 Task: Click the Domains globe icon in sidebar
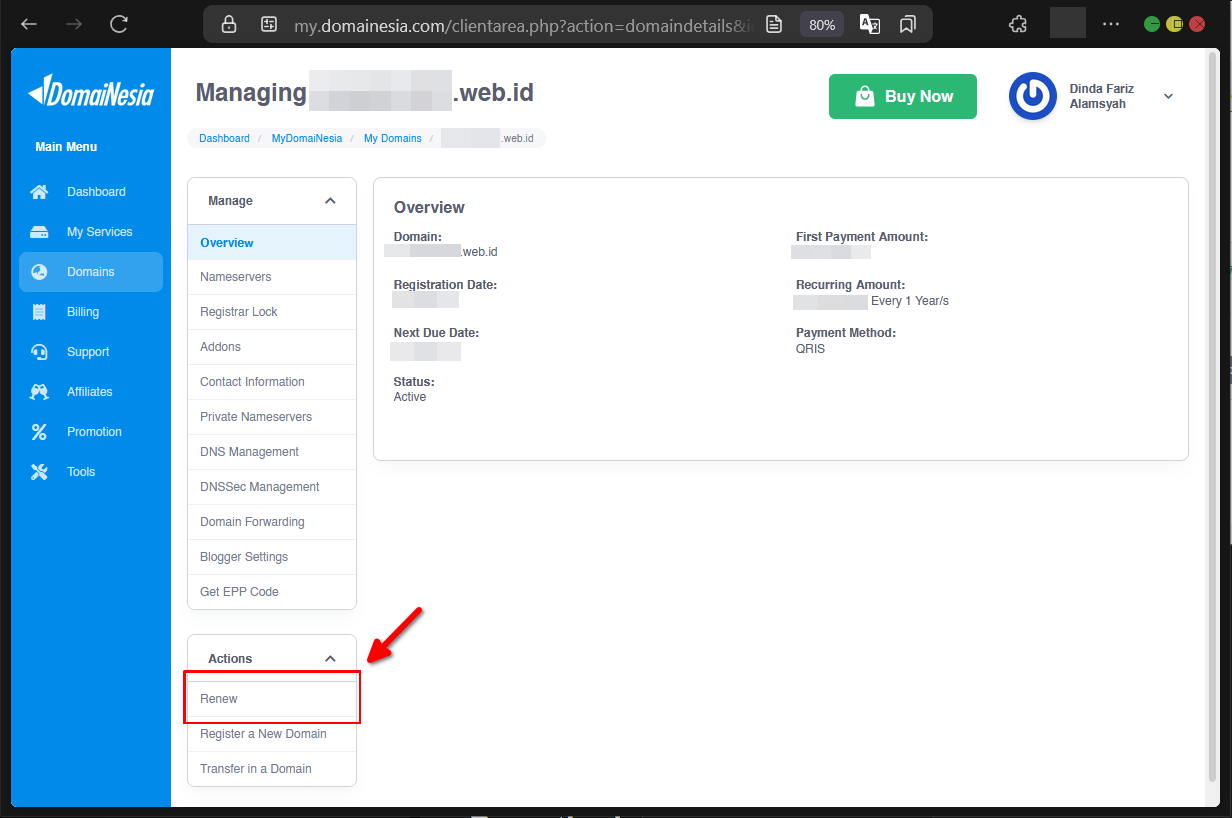[39, 272]
